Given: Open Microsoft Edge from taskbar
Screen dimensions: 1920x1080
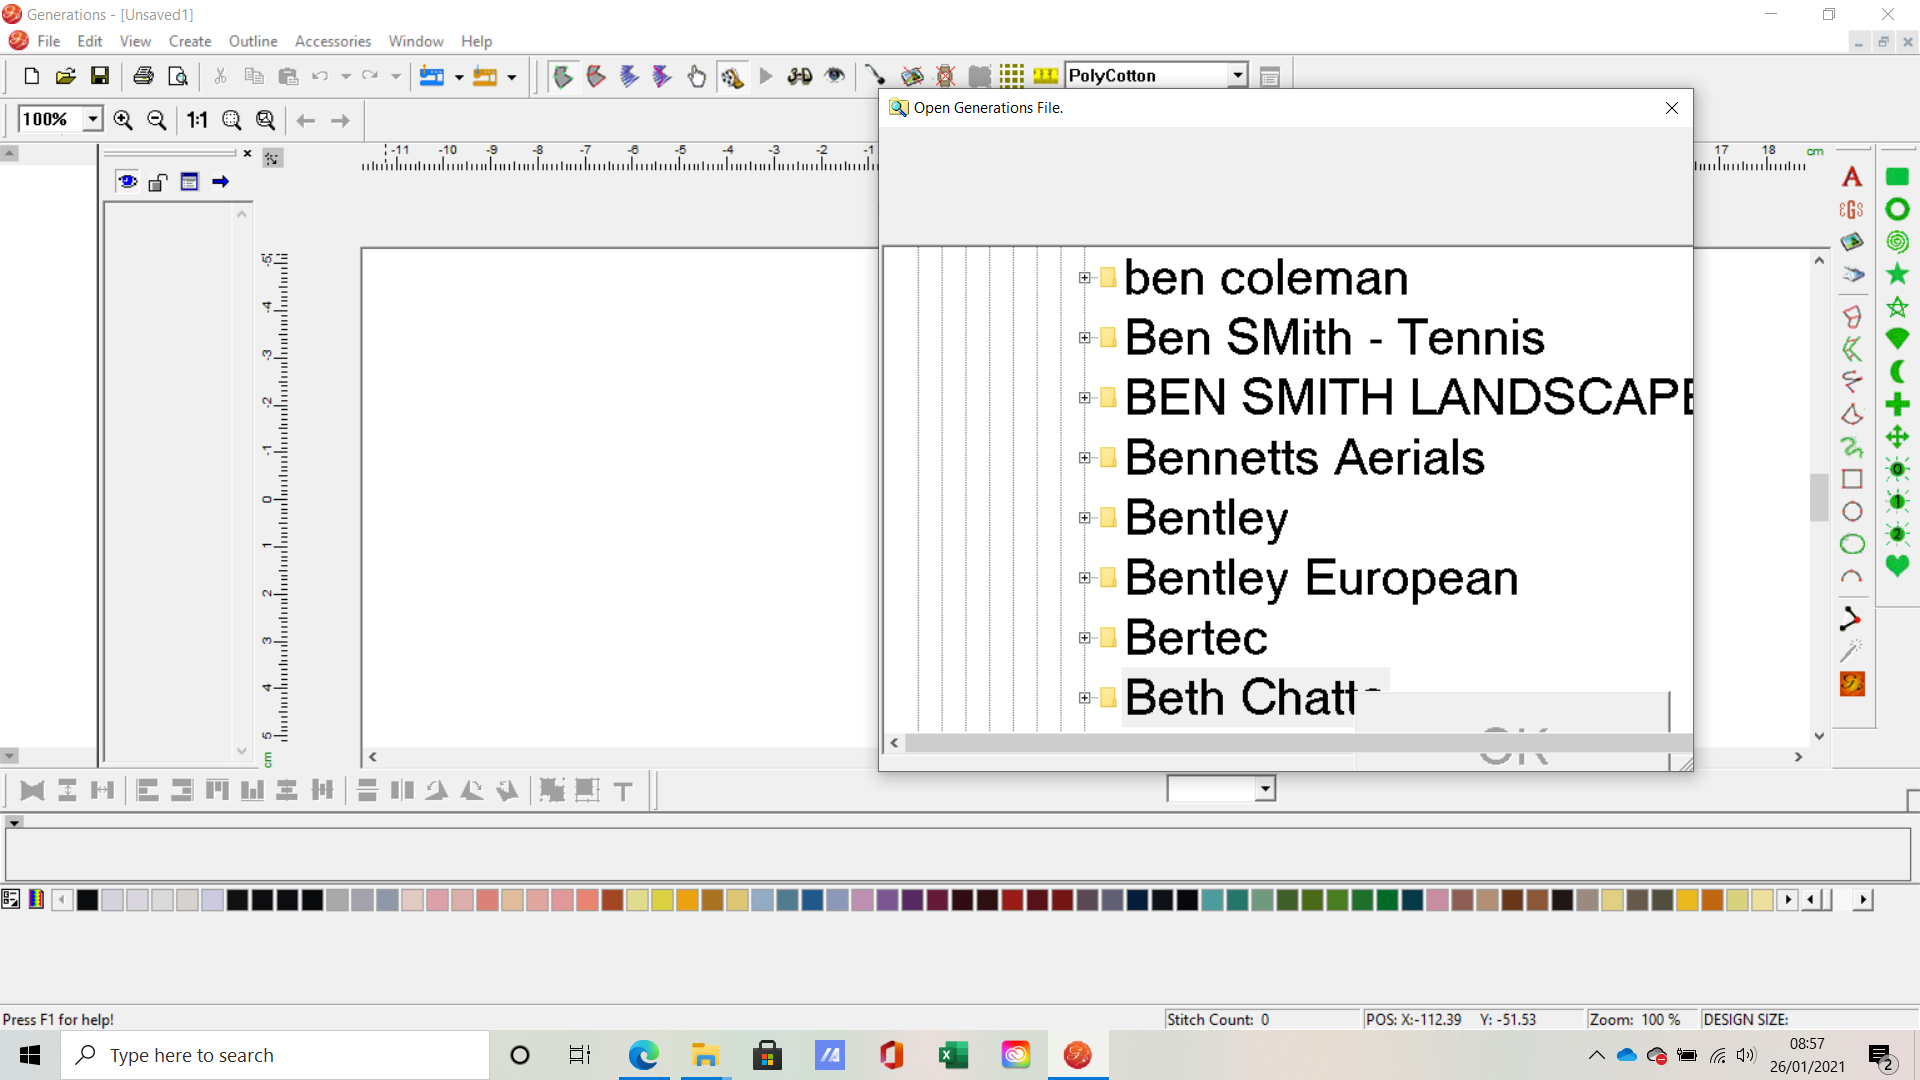Looking at the screenshot, I should 643,1055.
